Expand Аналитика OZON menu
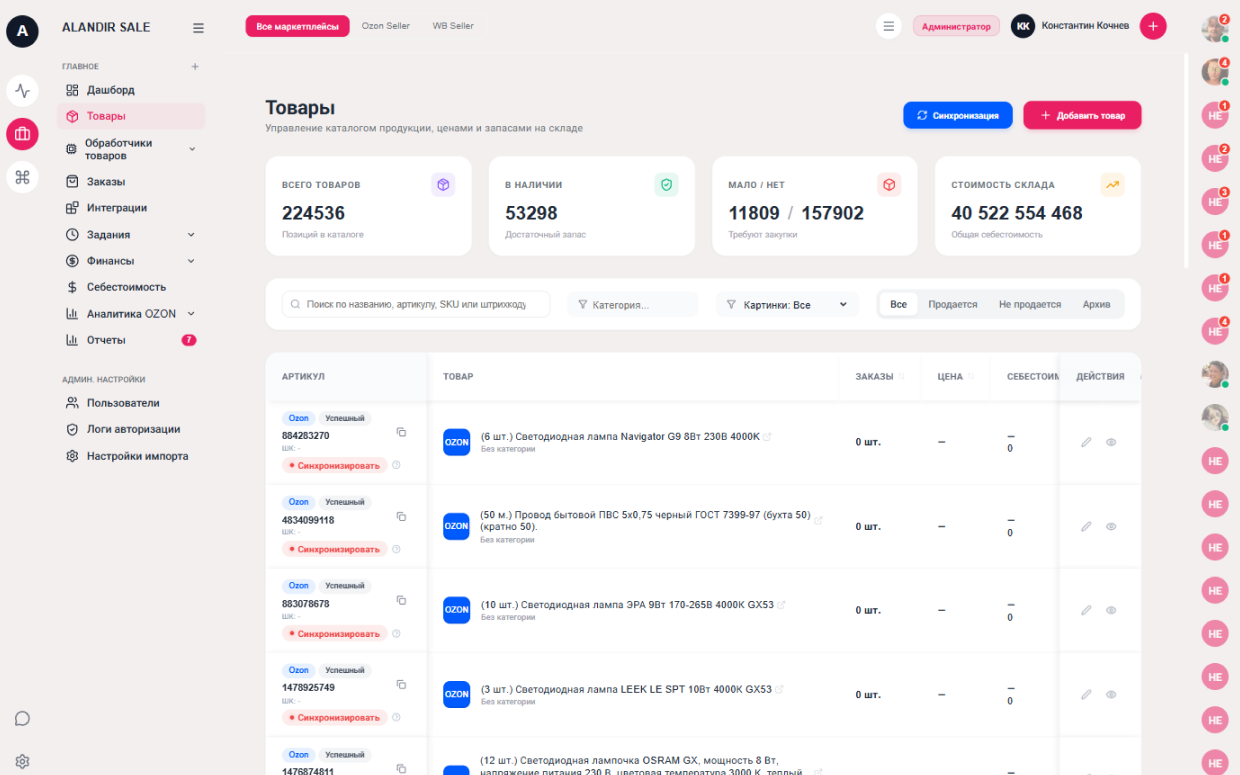This screenshot has width=1240, height=775. 131,313
